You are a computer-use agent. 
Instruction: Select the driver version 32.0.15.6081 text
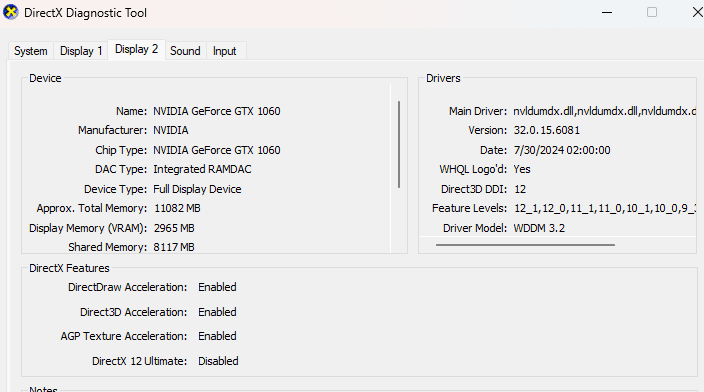coord(546,130)
